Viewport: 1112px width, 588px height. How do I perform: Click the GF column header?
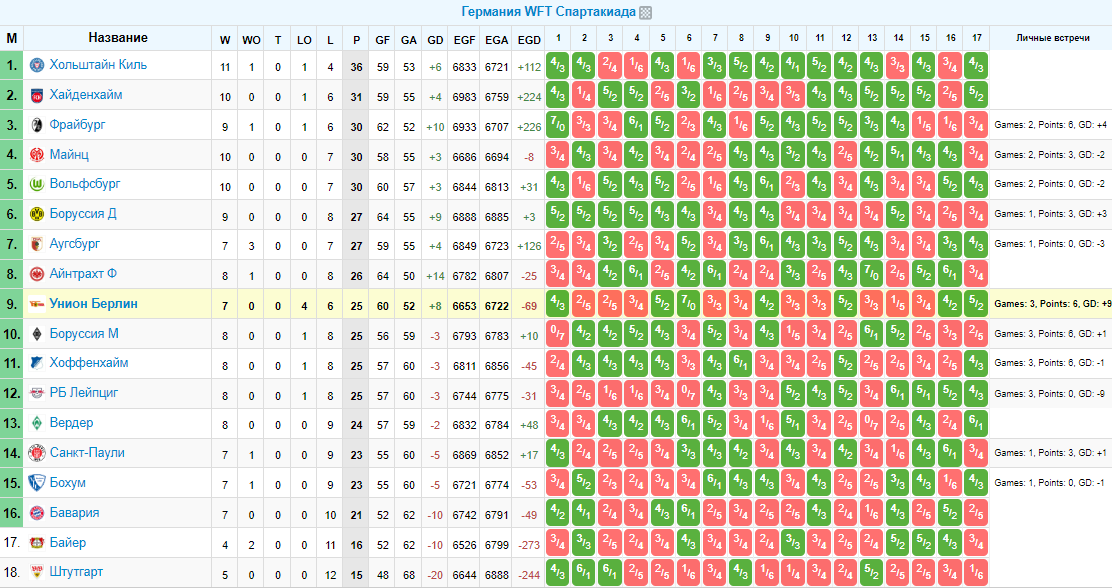click(x=383, y=40)
